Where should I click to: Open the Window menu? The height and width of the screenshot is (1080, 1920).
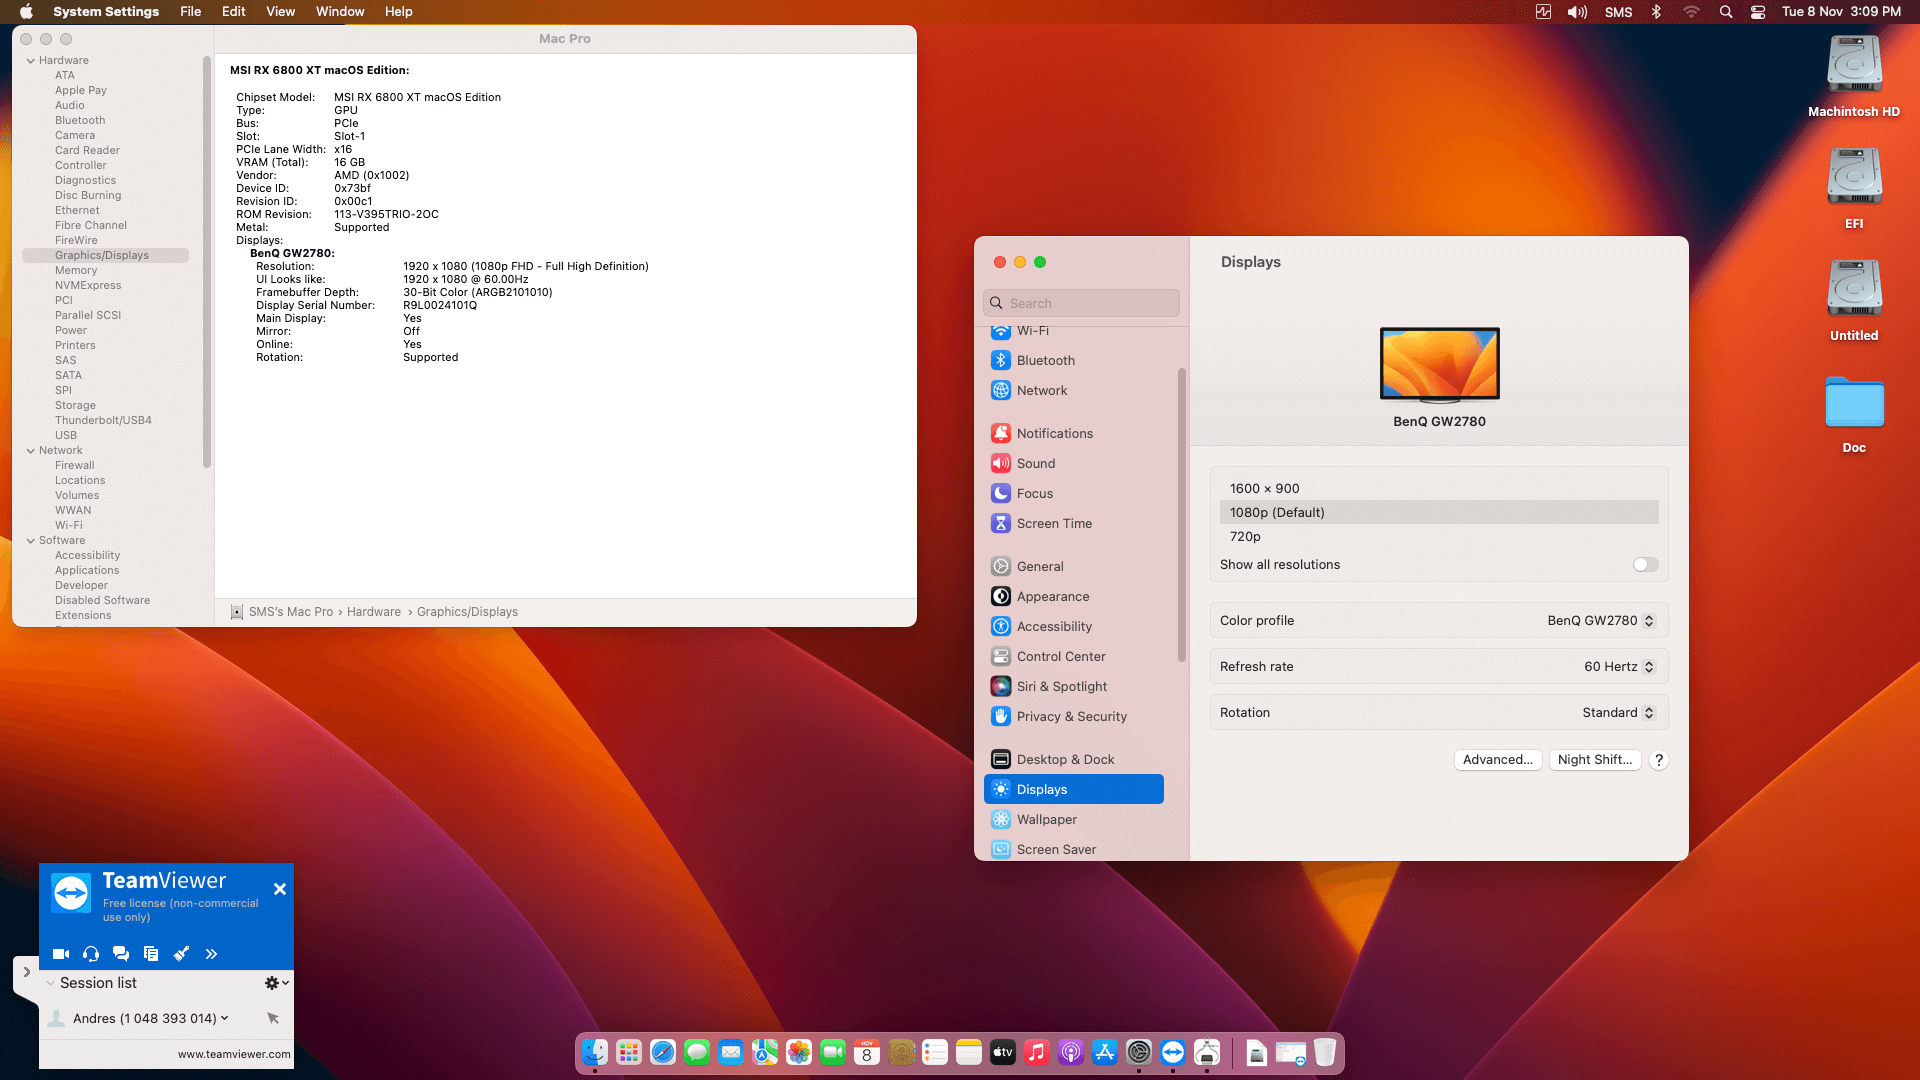(x=340, y=12)
